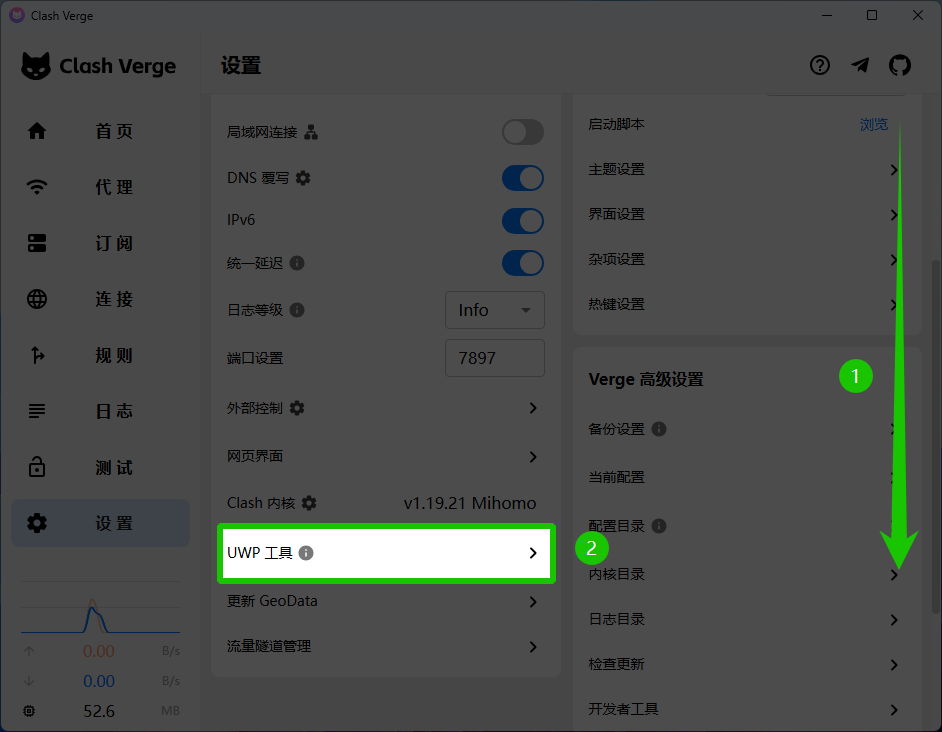
Task: Open 界面设置 layout settings
Action: pyautogui.click(x=747, y=215)
